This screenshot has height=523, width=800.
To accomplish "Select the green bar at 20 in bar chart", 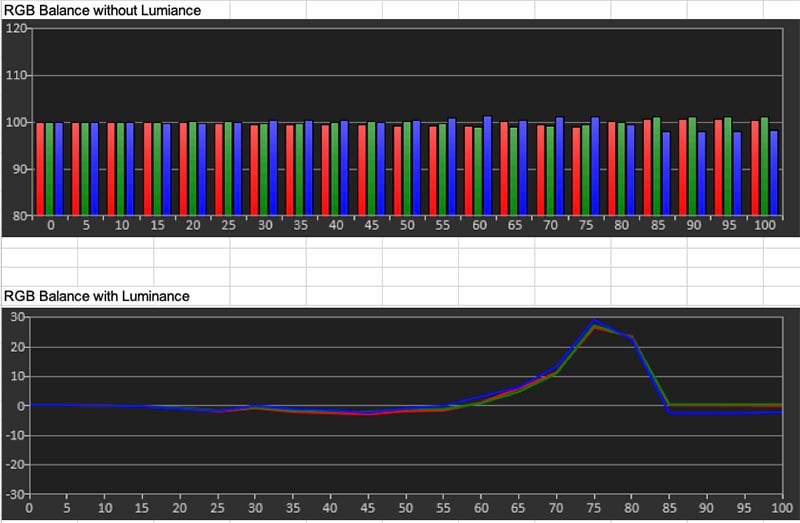I will (192, 168).
